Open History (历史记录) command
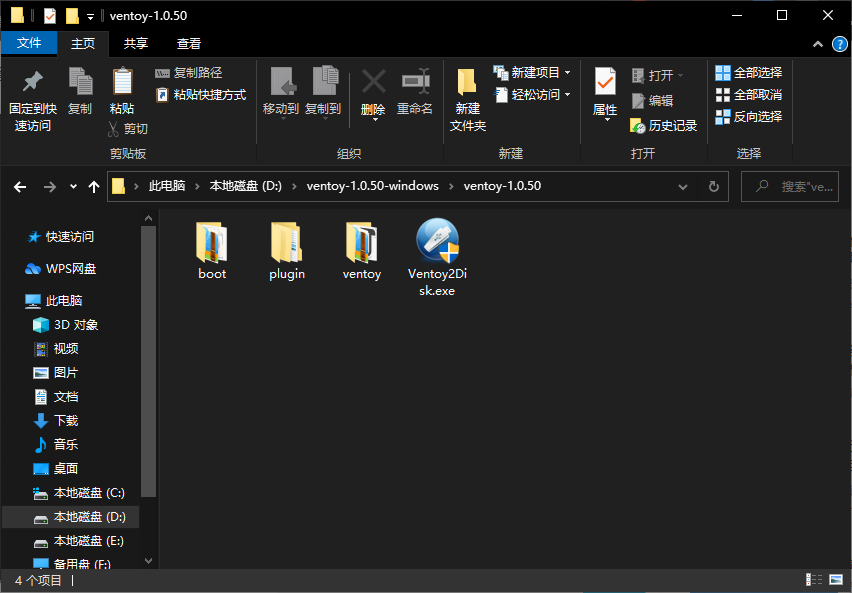The image size is (852, 593). point(663,126)
